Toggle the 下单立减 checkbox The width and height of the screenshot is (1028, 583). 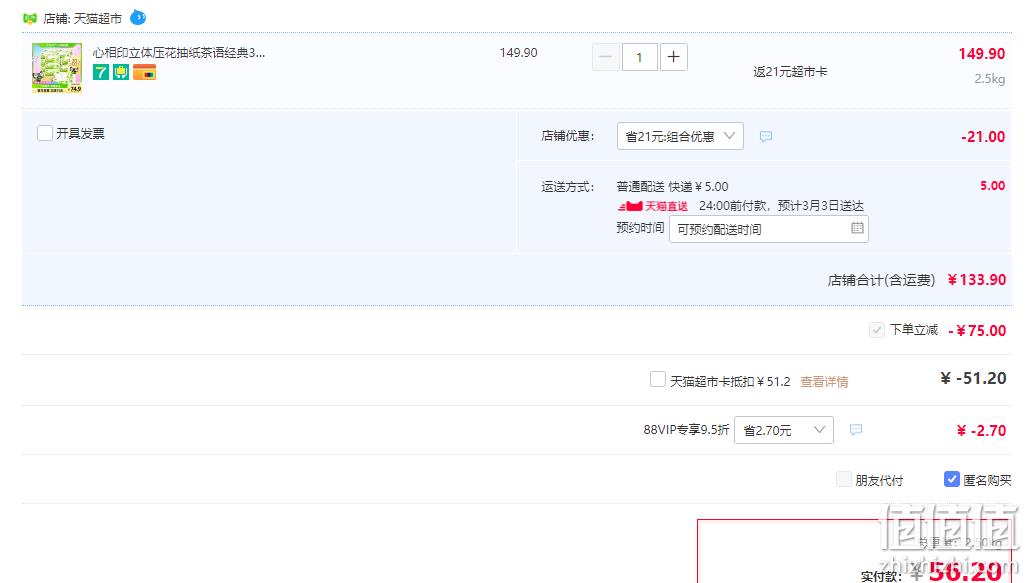(x=877, y=330)
